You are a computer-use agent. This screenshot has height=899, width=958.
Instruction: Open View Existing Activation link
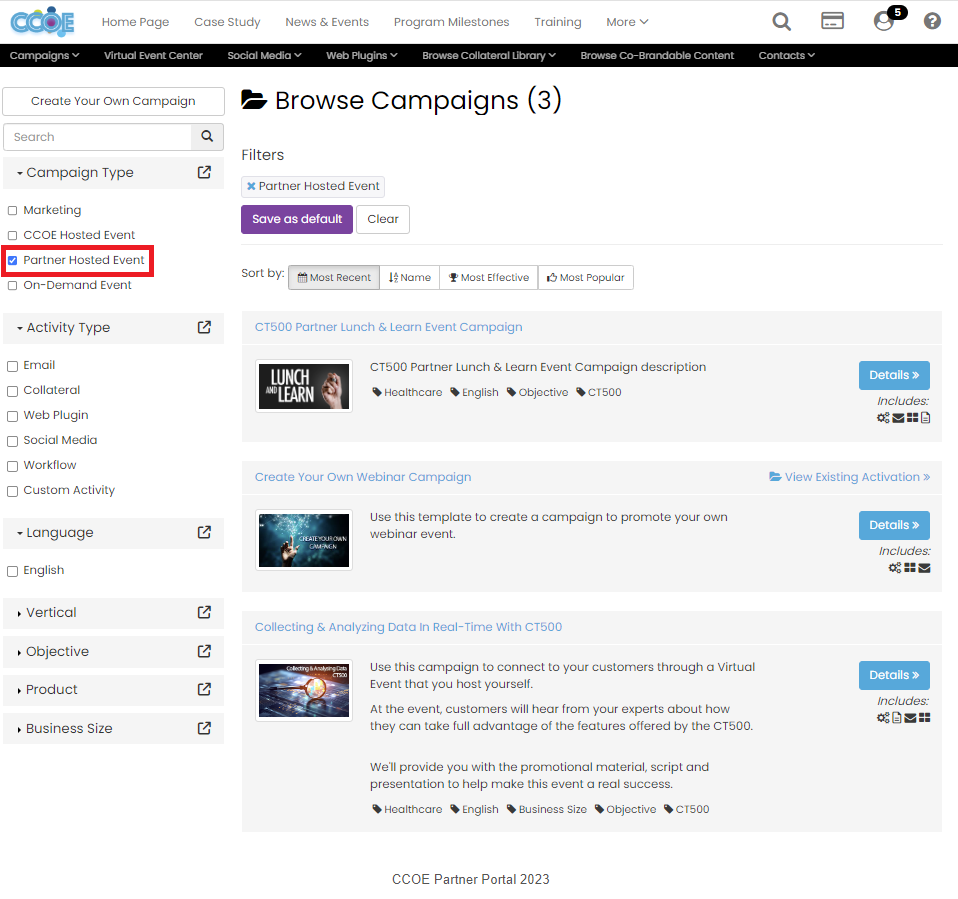tap(849, 477)
